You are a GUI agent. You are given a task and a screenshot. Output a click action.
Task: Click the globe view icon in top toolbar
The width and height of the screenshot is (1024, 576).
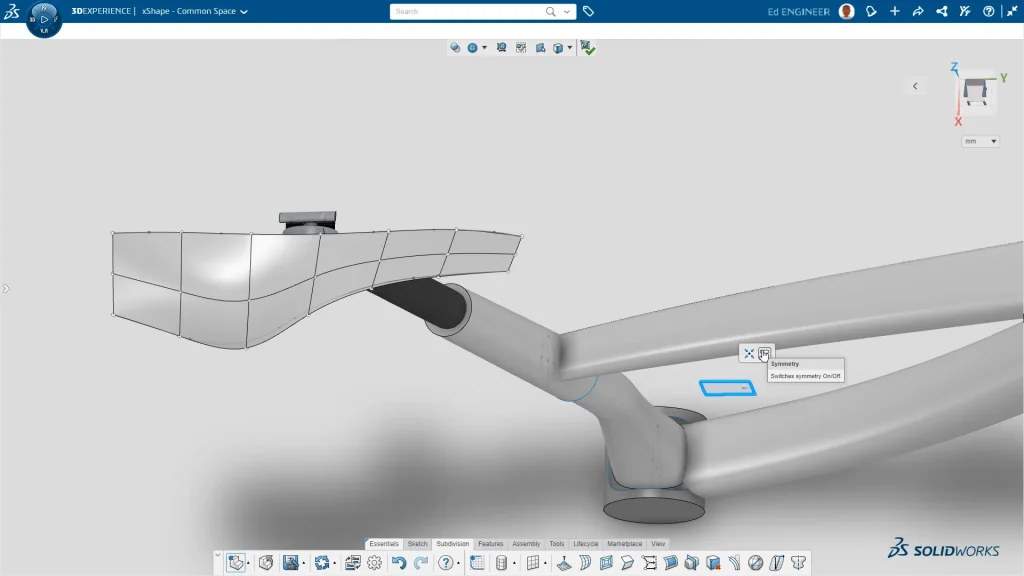point(473,47)
